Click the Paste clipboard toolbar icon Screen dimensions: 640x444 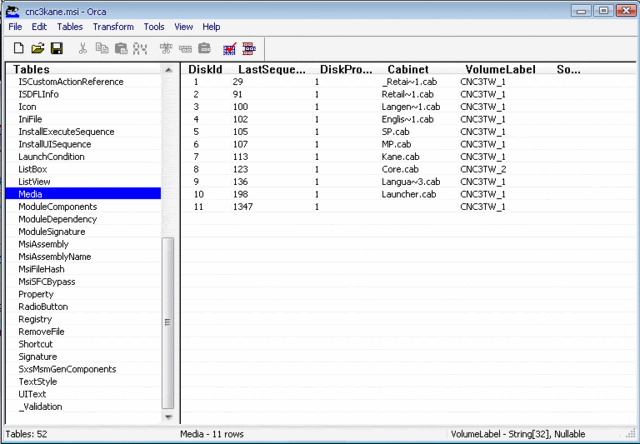coord(121,49)
